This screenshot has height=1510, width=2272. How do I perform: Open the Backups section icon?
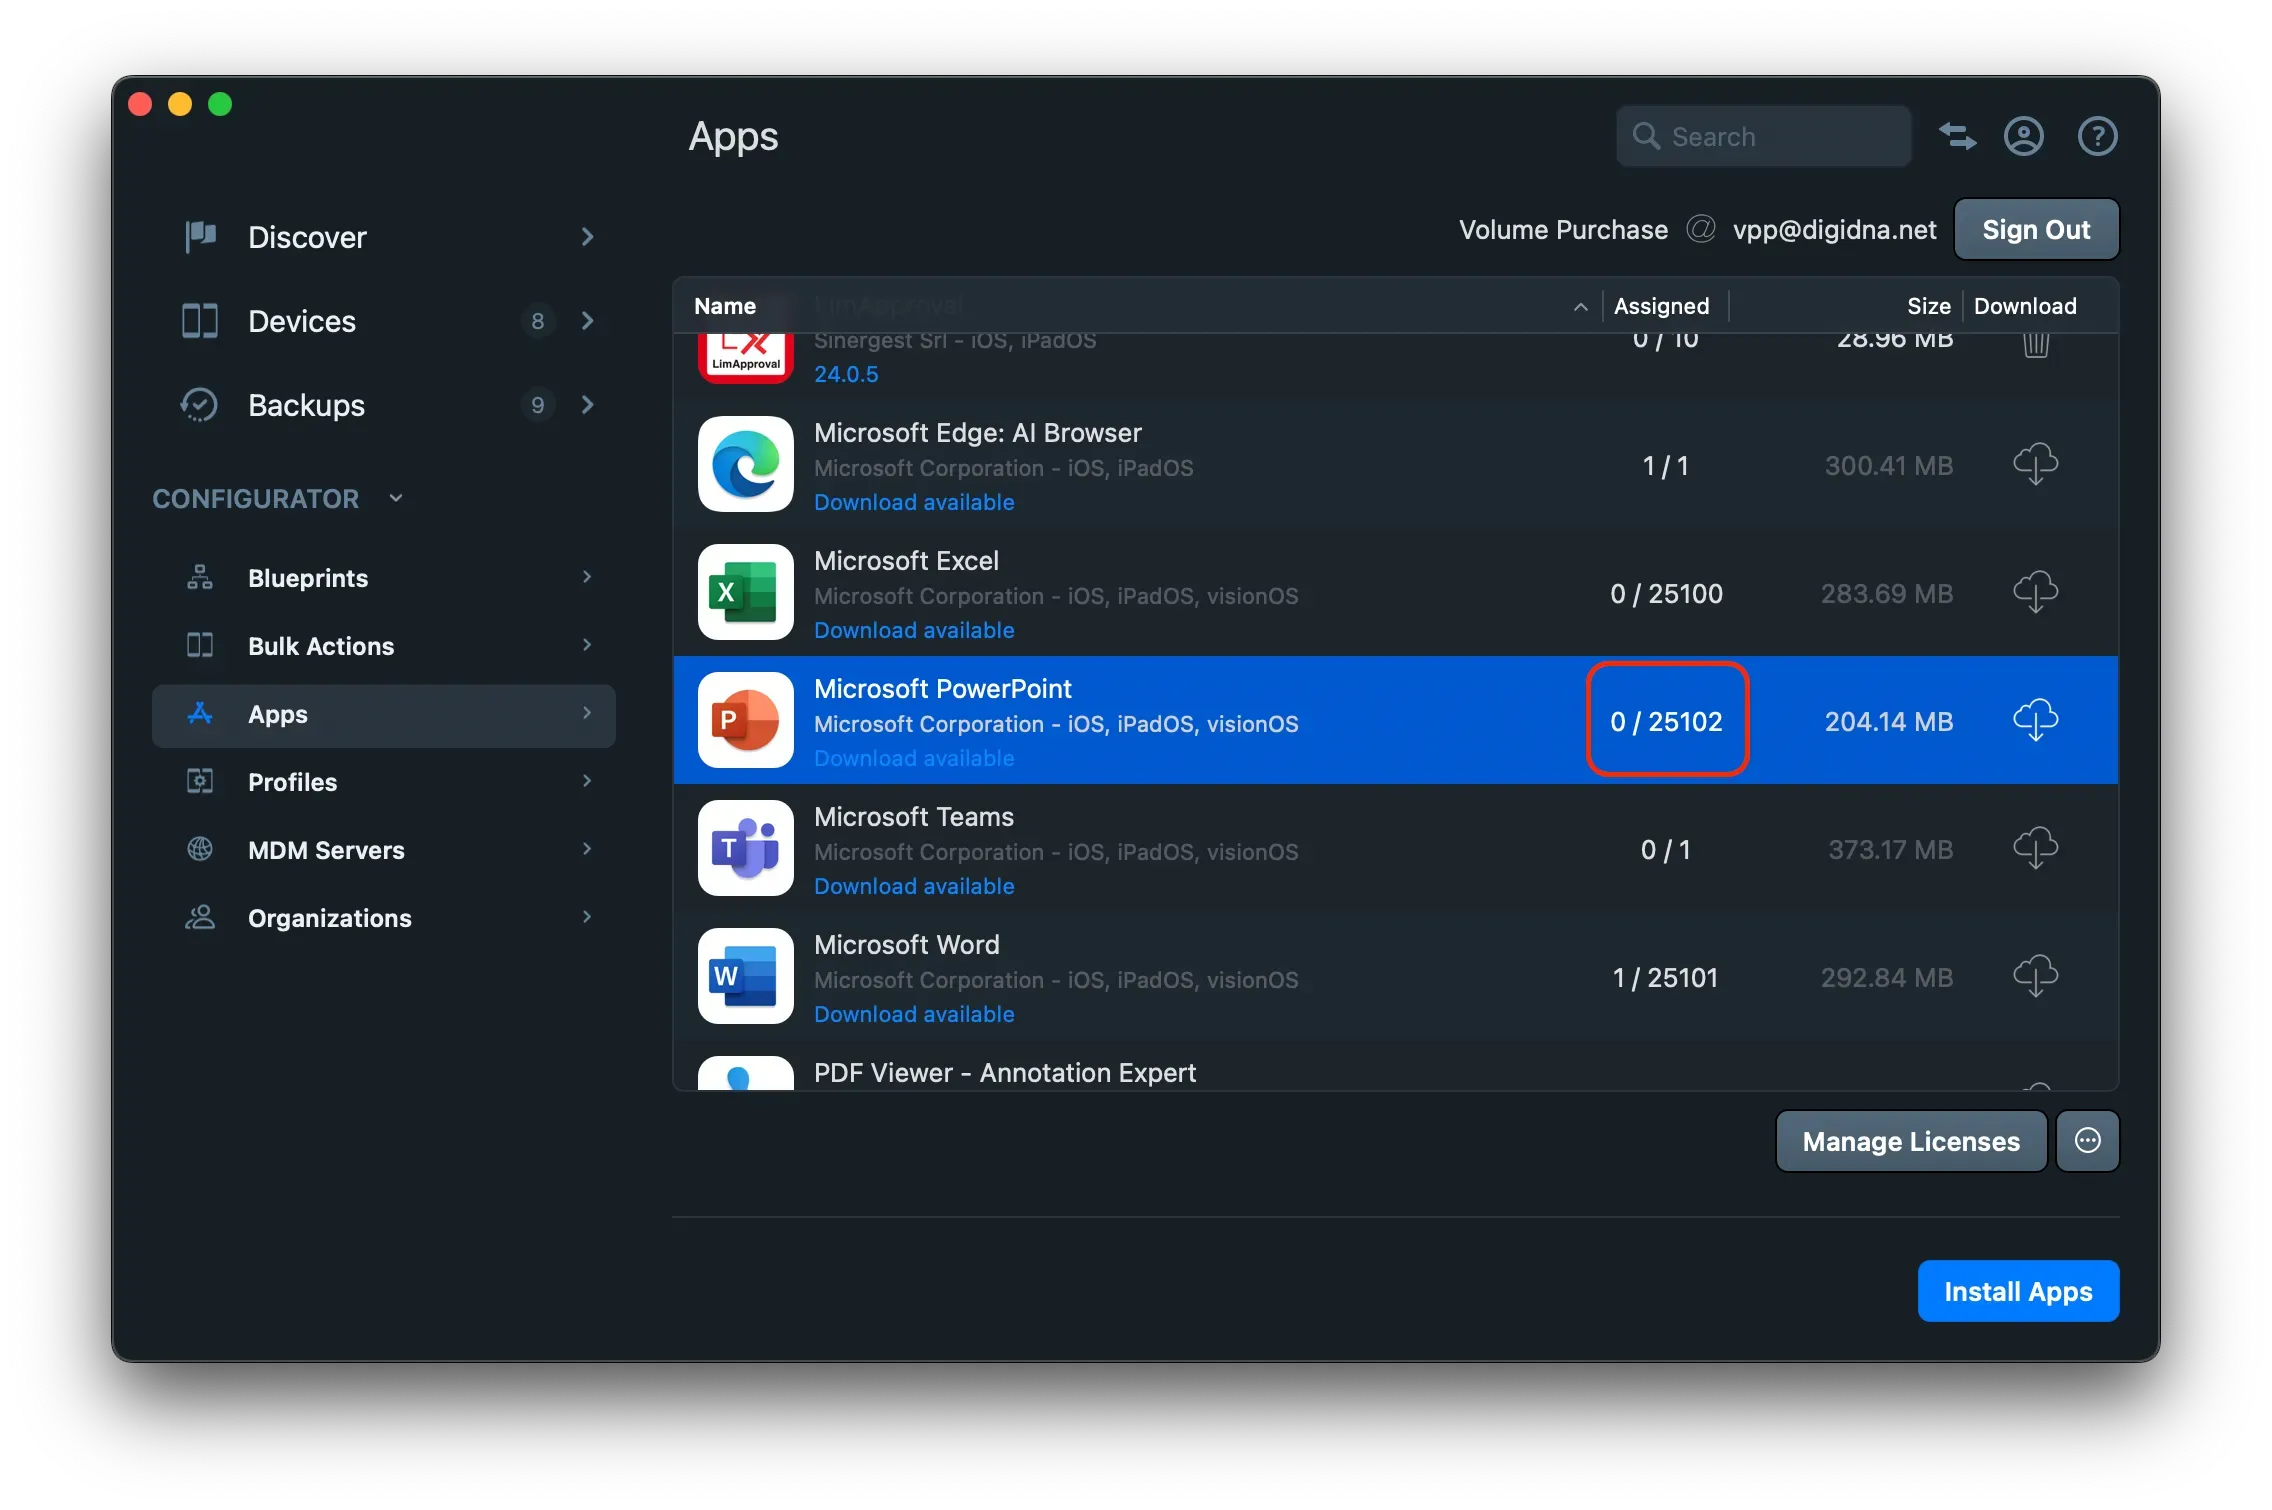(x=199, y=405)
